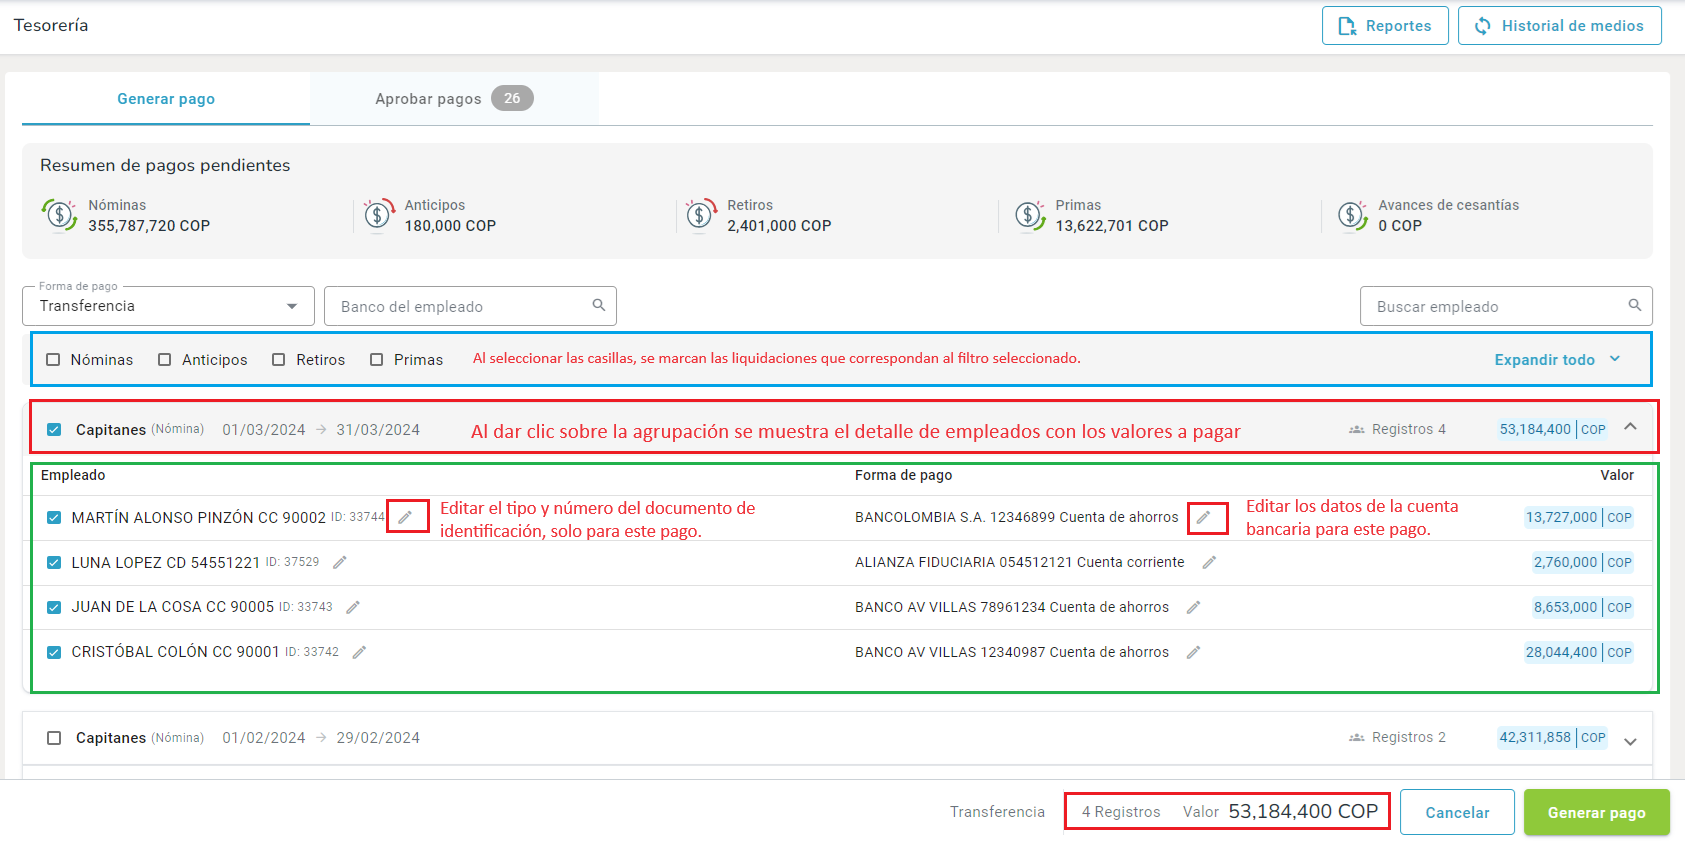Click the Avances de cesantías money icon
1689x841 pixels.
[x=1353, y=215]
